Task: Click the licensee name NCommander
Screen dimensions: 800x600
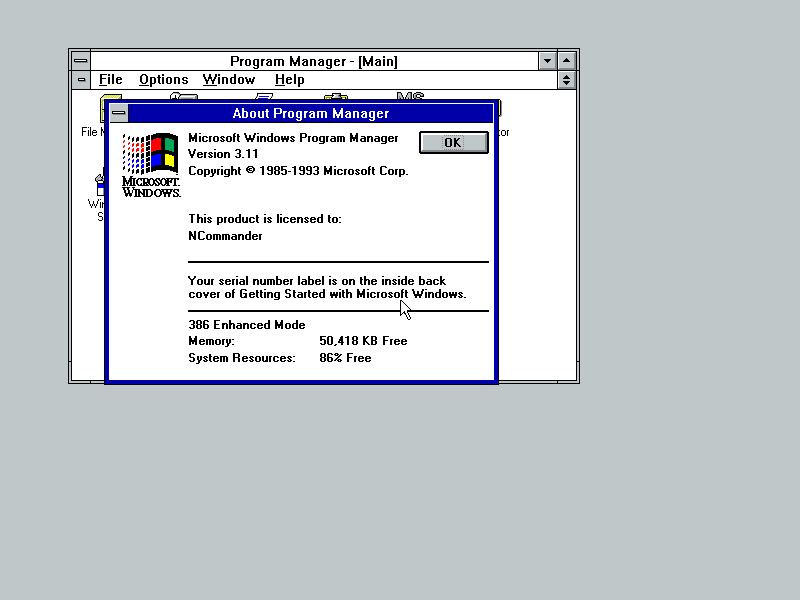Action: [225, 236]
